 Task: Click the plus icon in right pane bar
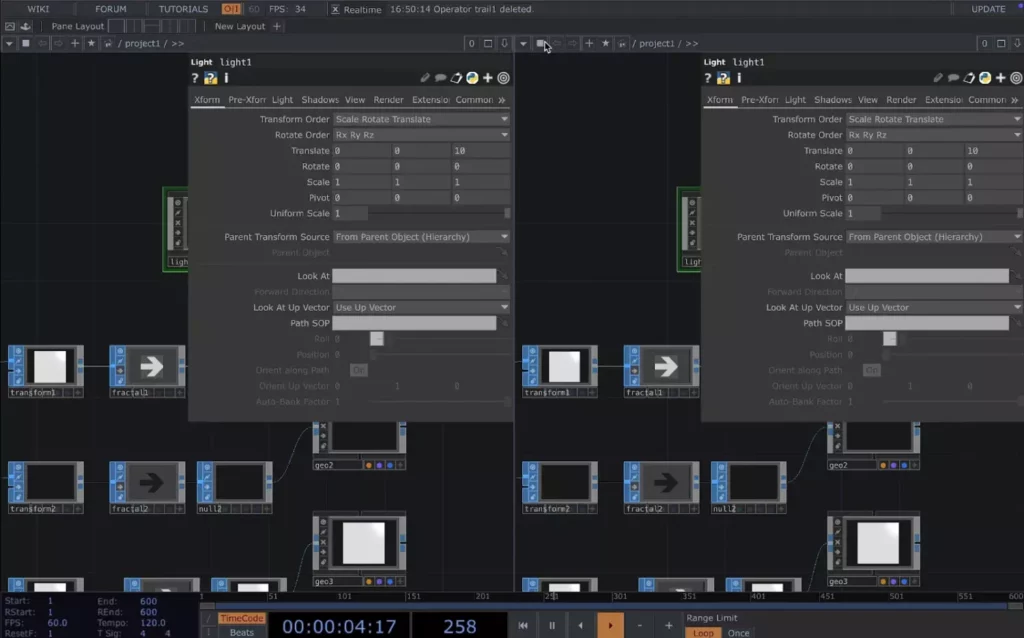589,44
